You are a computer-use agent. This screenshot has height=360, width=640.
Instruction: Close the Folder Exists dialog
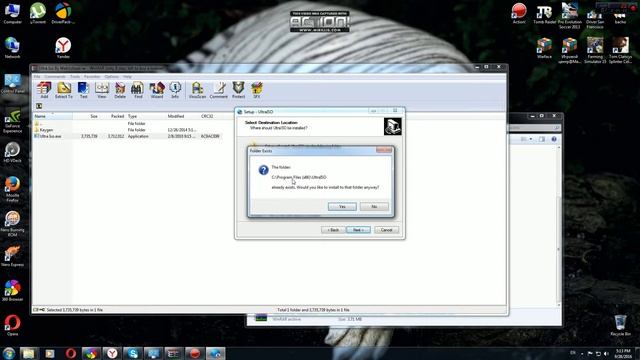tap(384, 150)
